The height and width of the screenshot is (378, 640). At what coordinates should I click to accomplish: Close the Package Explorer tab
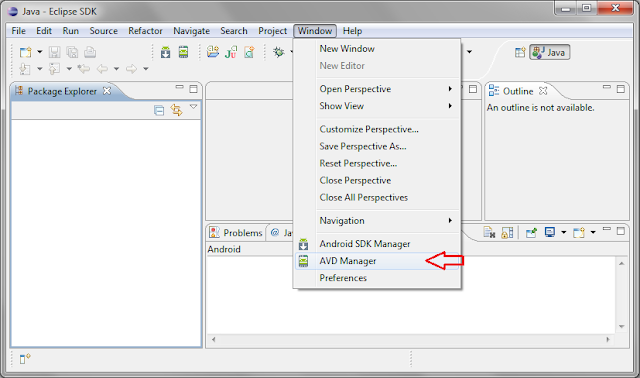(x=107, y=91)
